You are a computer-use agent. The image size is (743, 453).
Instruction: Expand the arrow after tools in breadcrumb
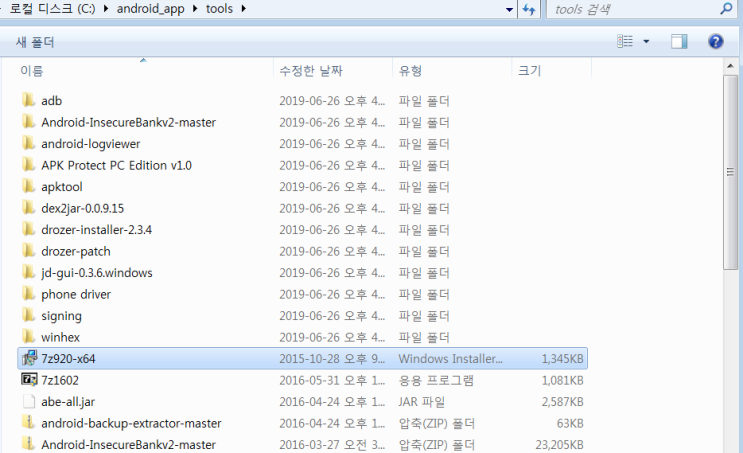pyautogui.click(x=243, y=9)
